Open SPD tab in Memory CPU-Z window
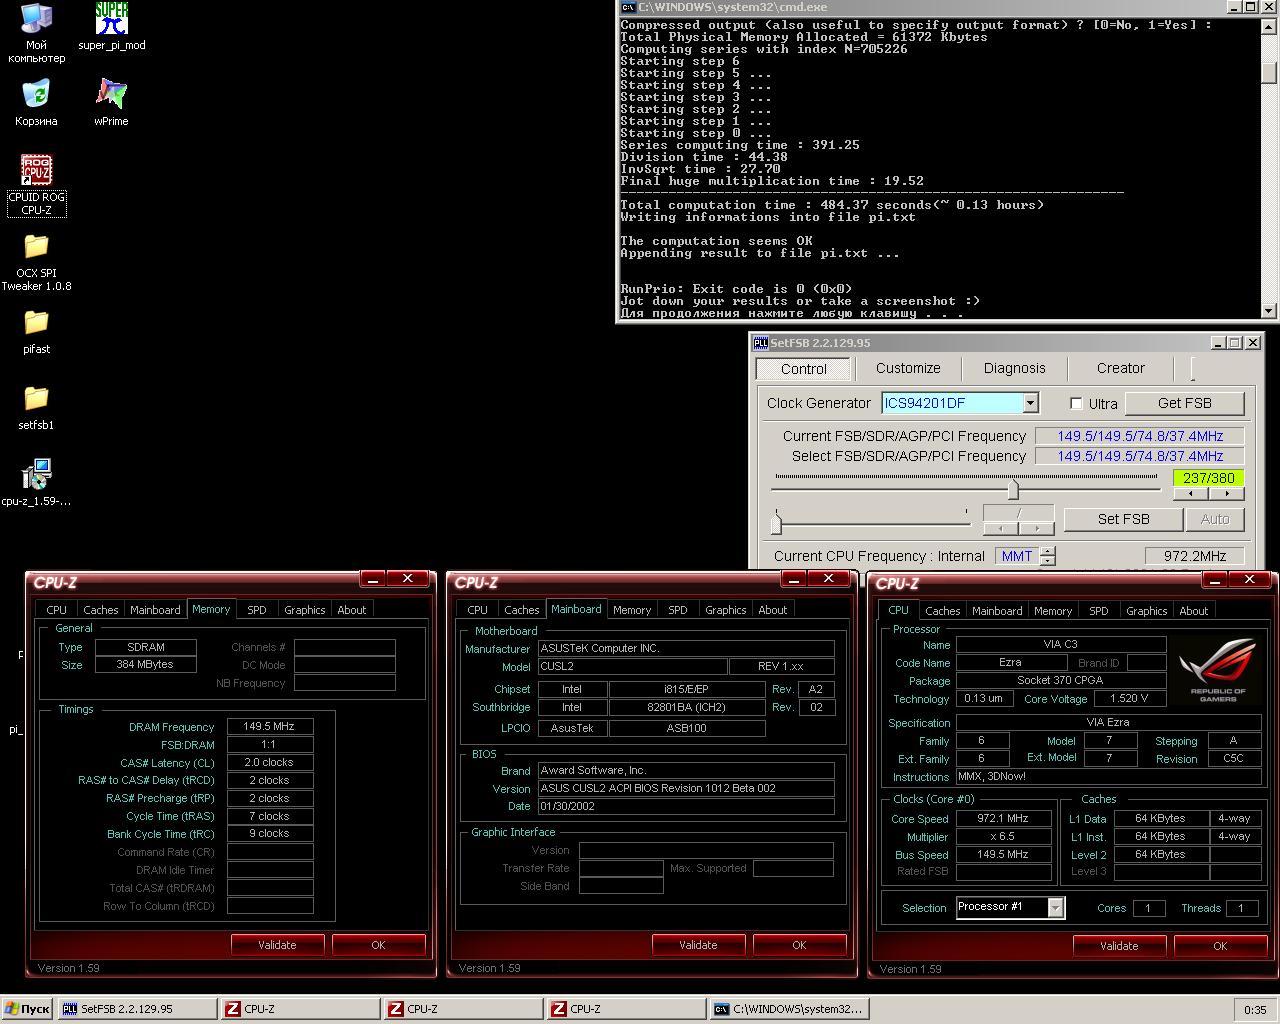 [257, 610]
